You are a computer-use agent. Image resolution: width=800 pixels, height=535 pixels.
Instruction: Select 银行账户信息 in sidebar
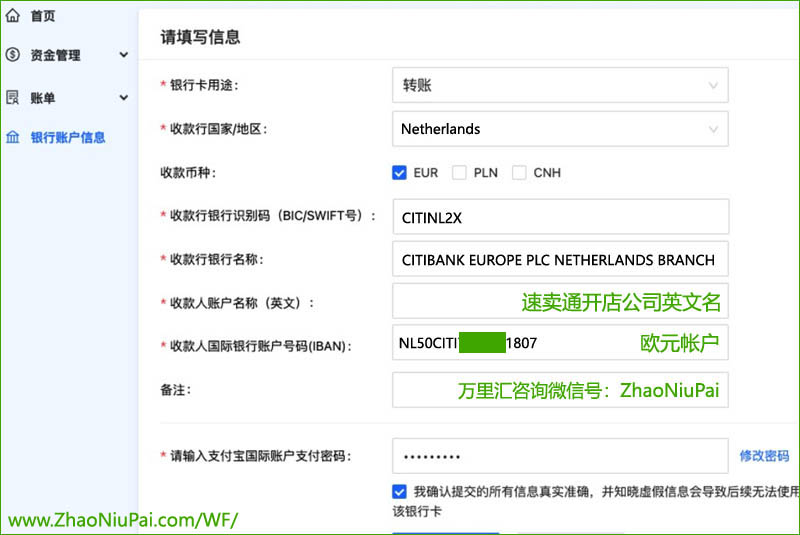pos(68,137)
